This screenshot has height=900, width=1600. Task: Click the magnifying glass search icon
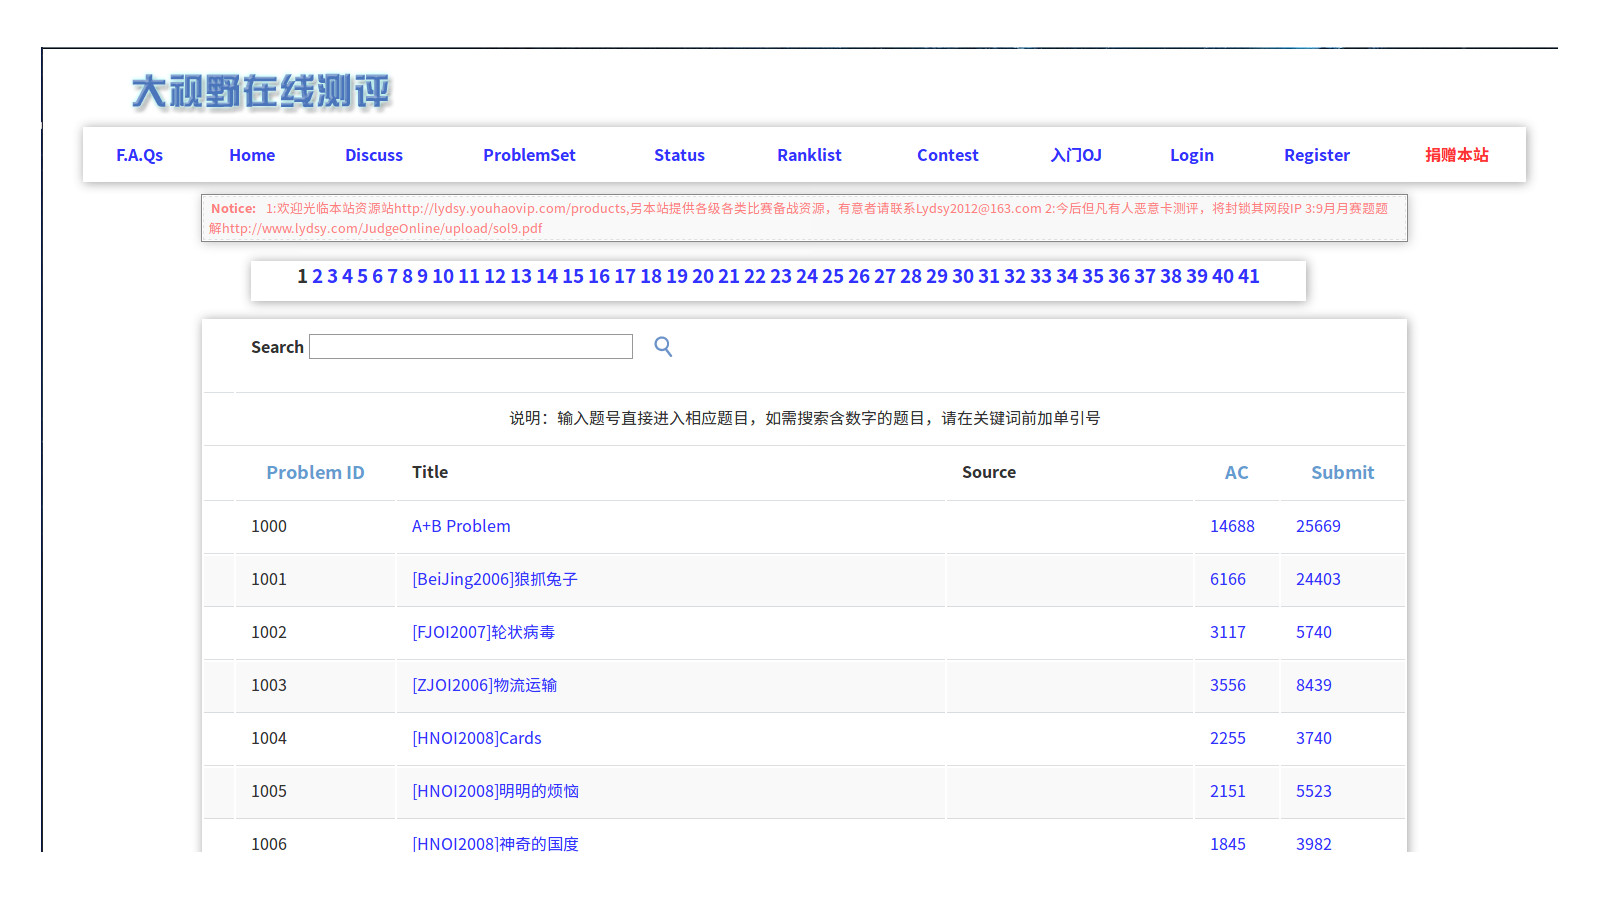coord(663,347)
